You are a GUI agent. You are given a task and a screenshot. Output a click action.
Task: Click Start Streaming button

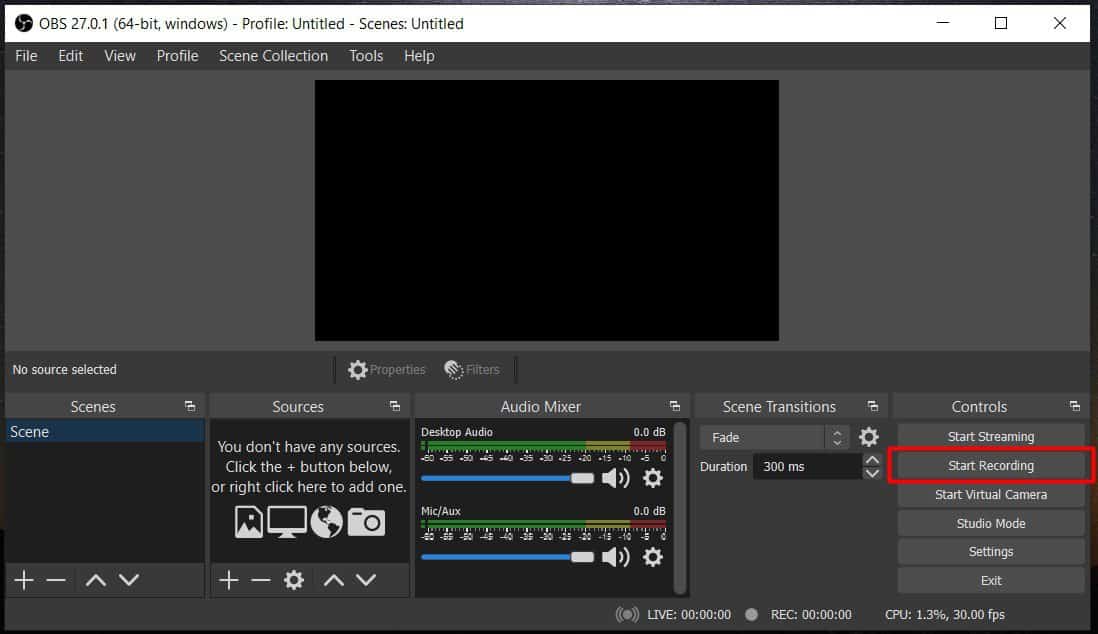991,436
